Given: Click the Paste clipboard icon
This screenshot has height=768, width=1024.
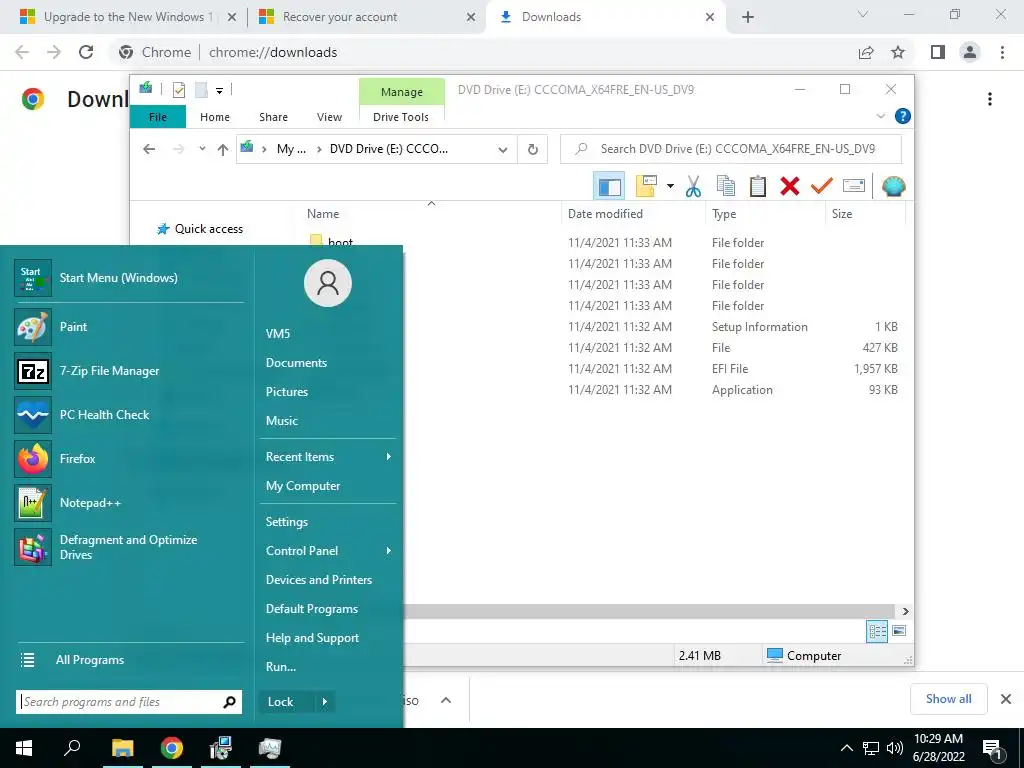Looking at the screenshot, I should click(x=758, y=186).
